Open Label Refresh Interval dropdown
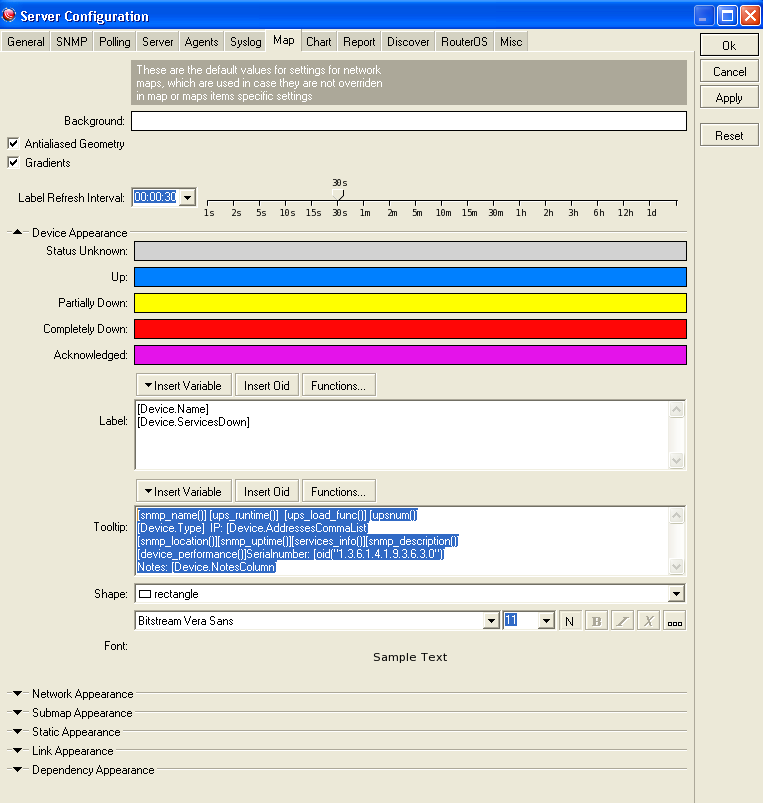 (x=187, y=198)
